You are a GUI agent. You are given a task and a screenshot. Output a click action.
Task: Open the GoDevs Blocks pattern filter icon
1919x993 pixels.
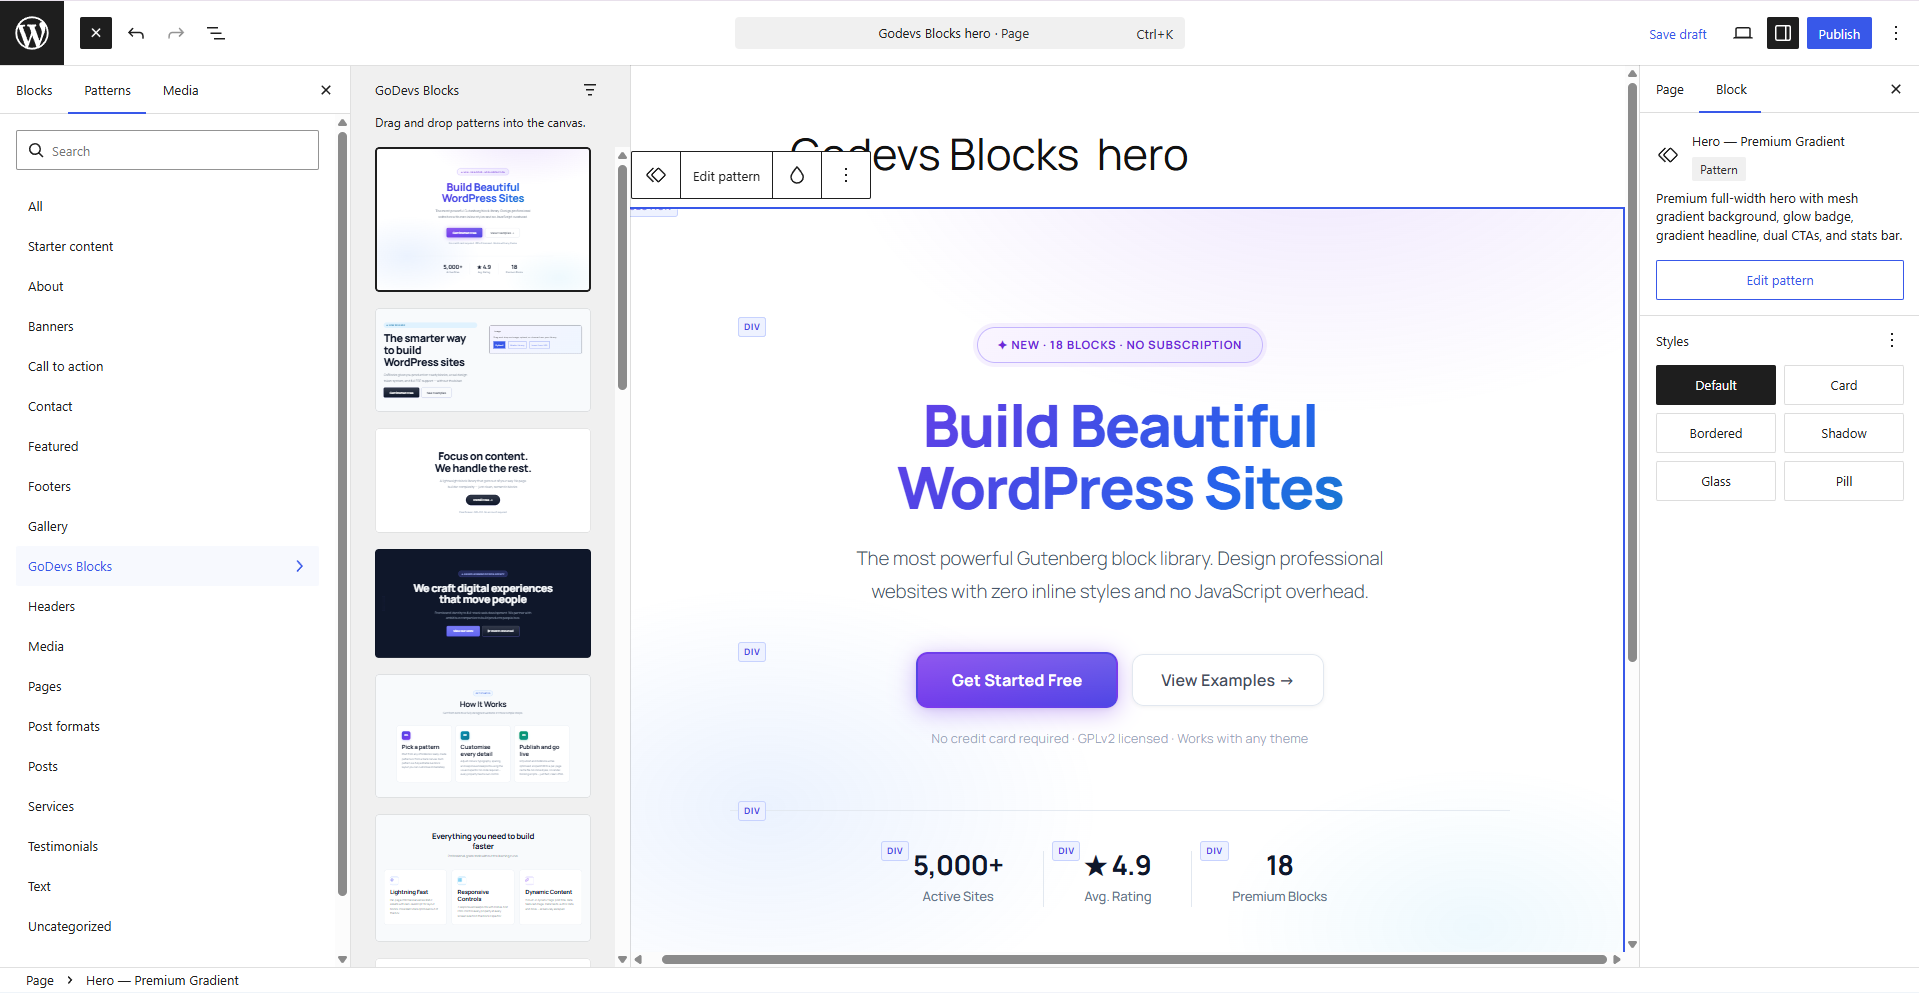point(590,90)
